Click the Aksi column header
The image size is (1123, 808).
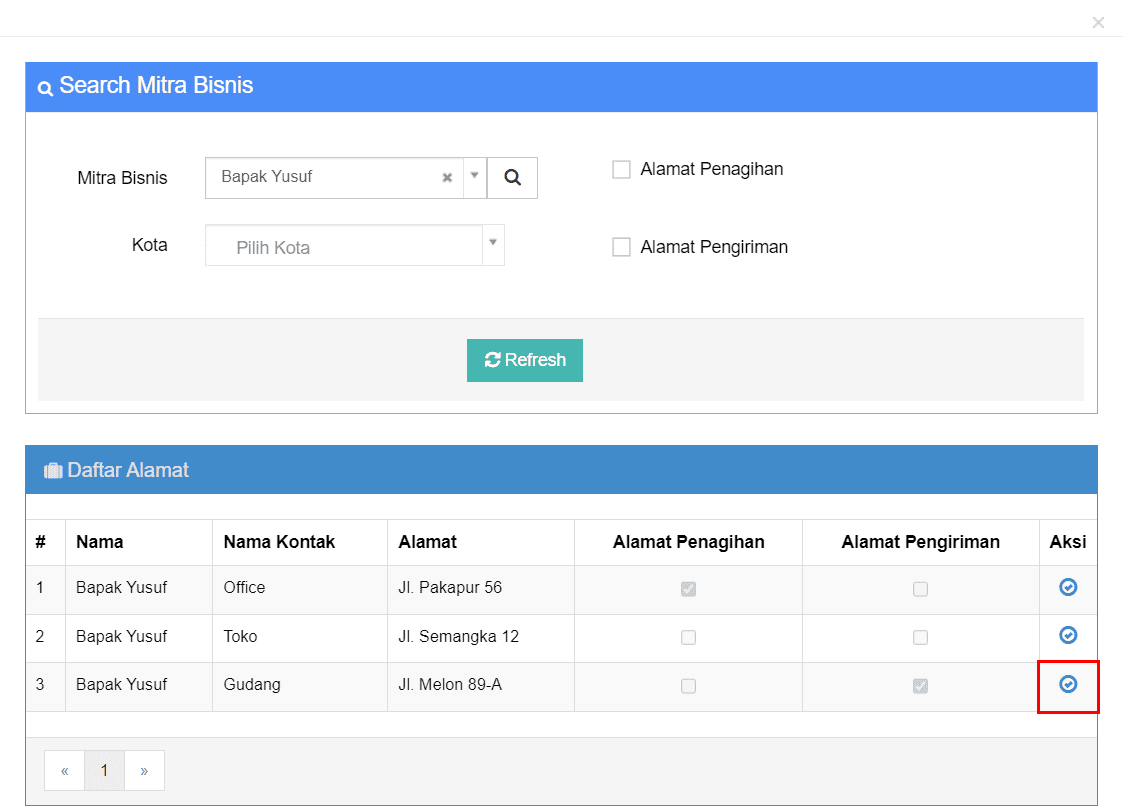tap(1068, 542)
